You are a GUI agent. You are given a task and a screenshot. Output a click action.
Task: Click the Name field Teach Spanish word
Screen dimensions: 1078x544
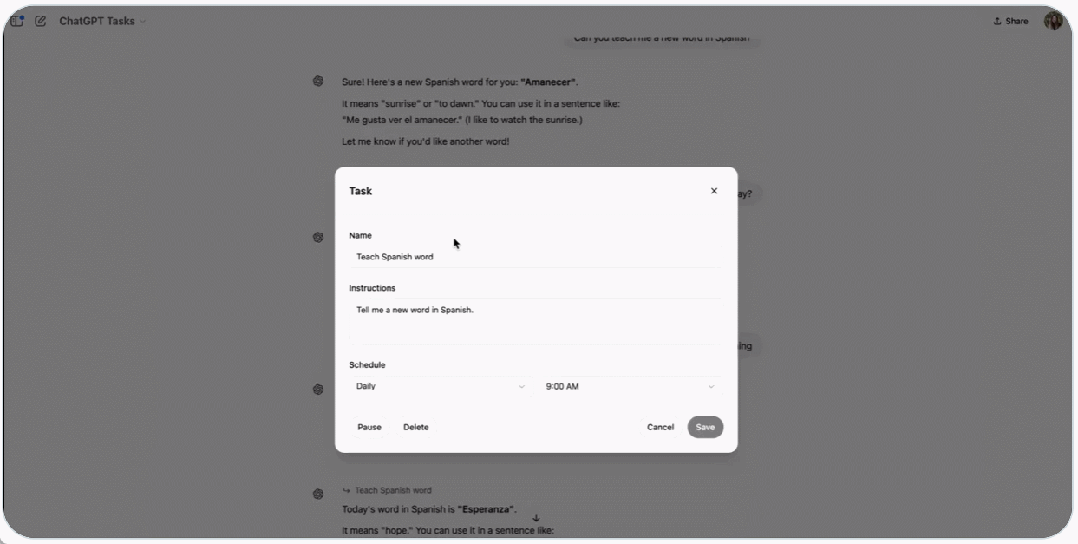tap(535, 257)
